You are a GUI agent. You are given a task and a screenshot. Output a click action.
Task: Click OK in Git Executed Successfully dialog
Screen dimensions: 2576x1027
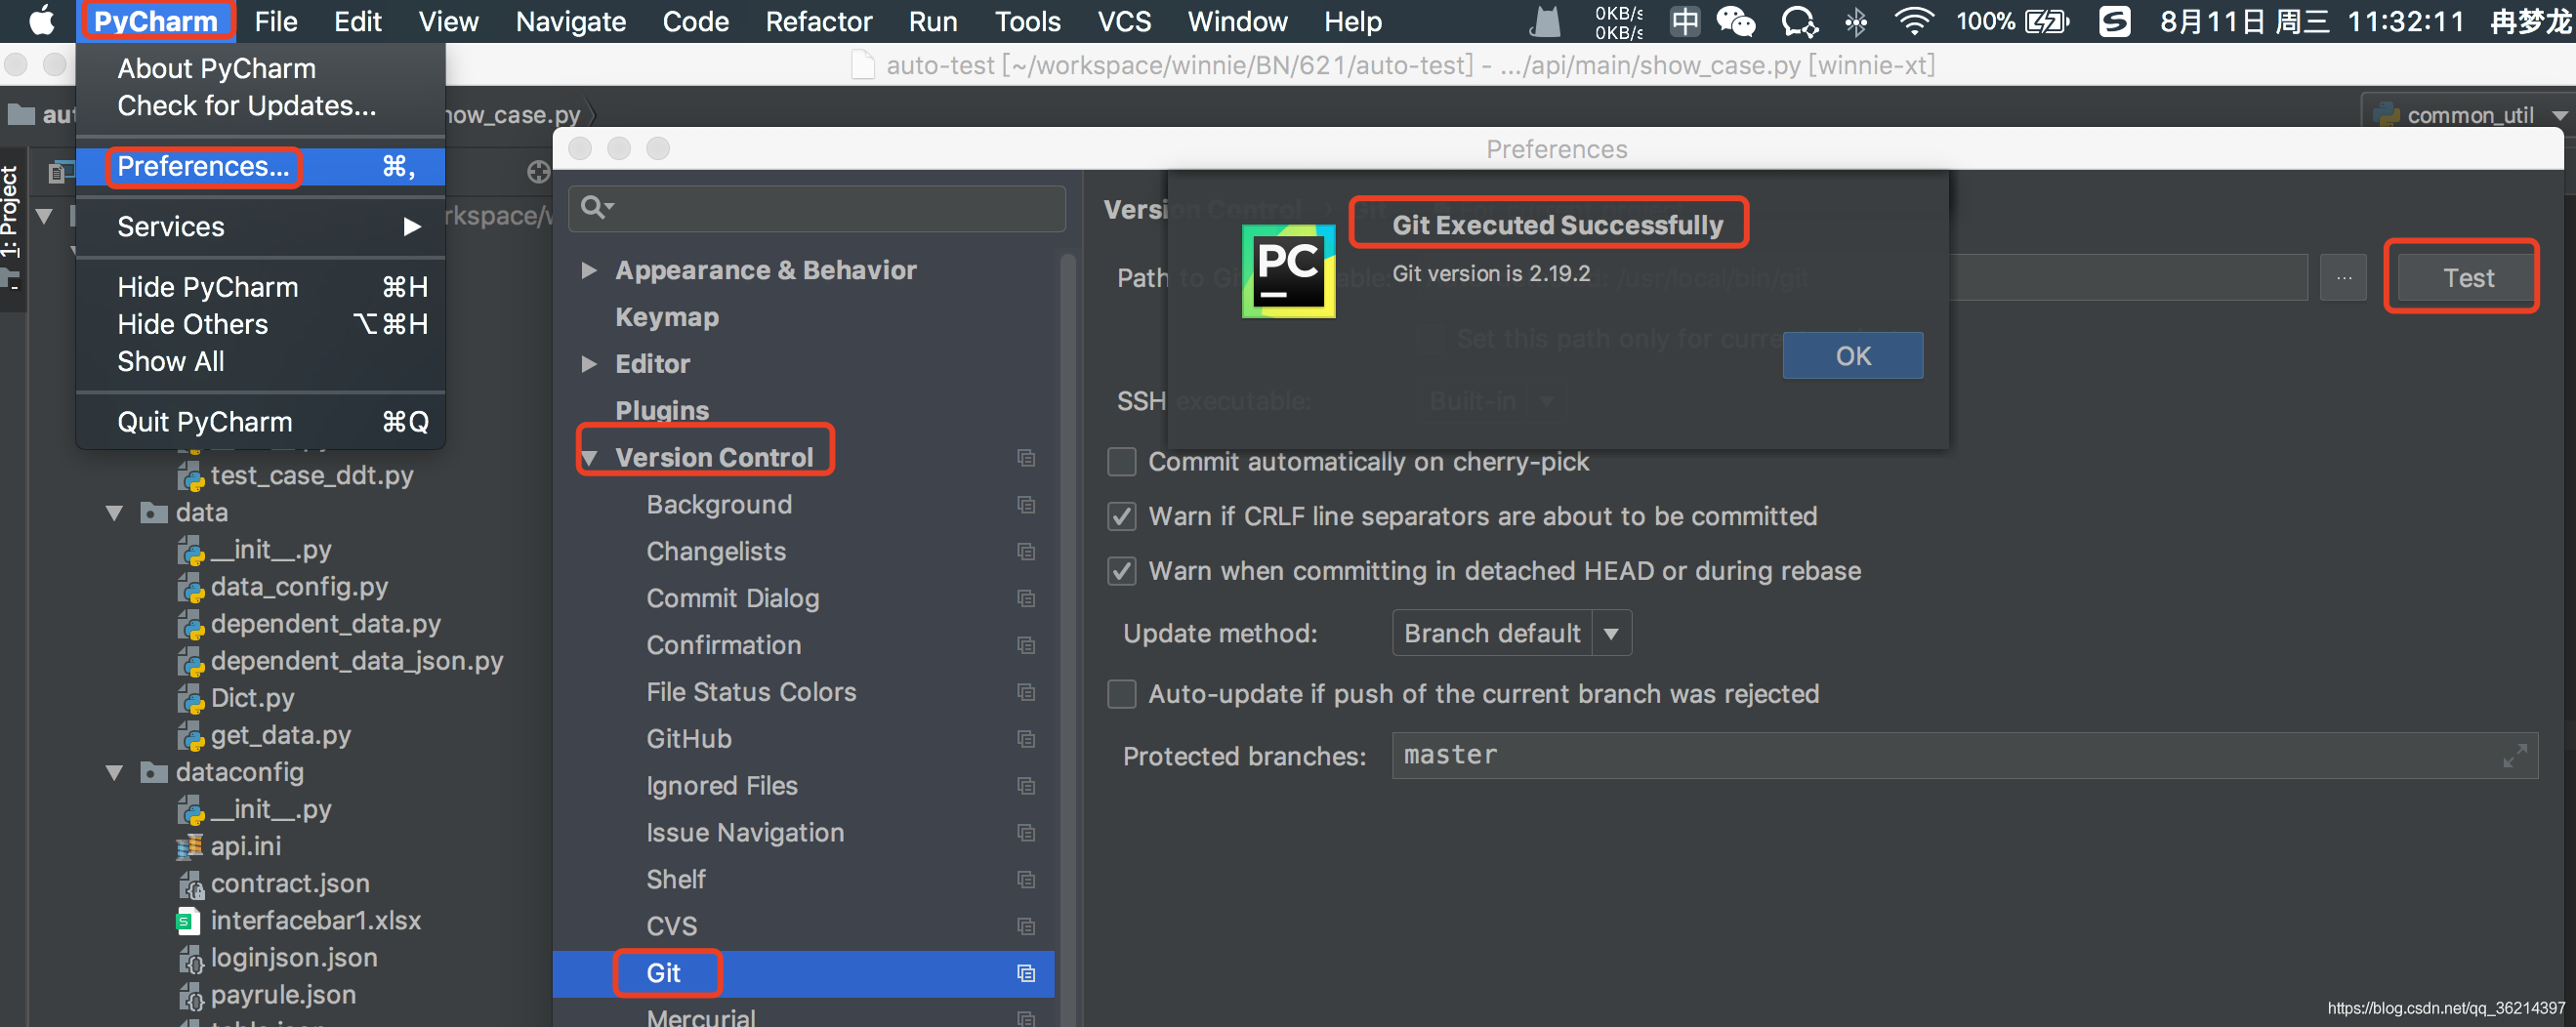click(1852, 356)
